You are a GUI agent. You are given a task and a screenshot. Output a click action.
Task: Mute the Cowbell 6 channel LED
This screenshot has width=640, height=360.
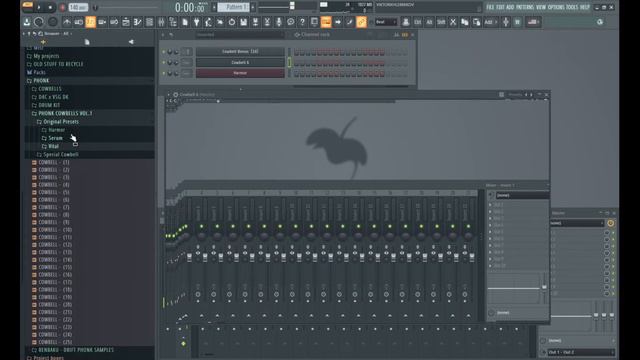(x=164, y=62)
